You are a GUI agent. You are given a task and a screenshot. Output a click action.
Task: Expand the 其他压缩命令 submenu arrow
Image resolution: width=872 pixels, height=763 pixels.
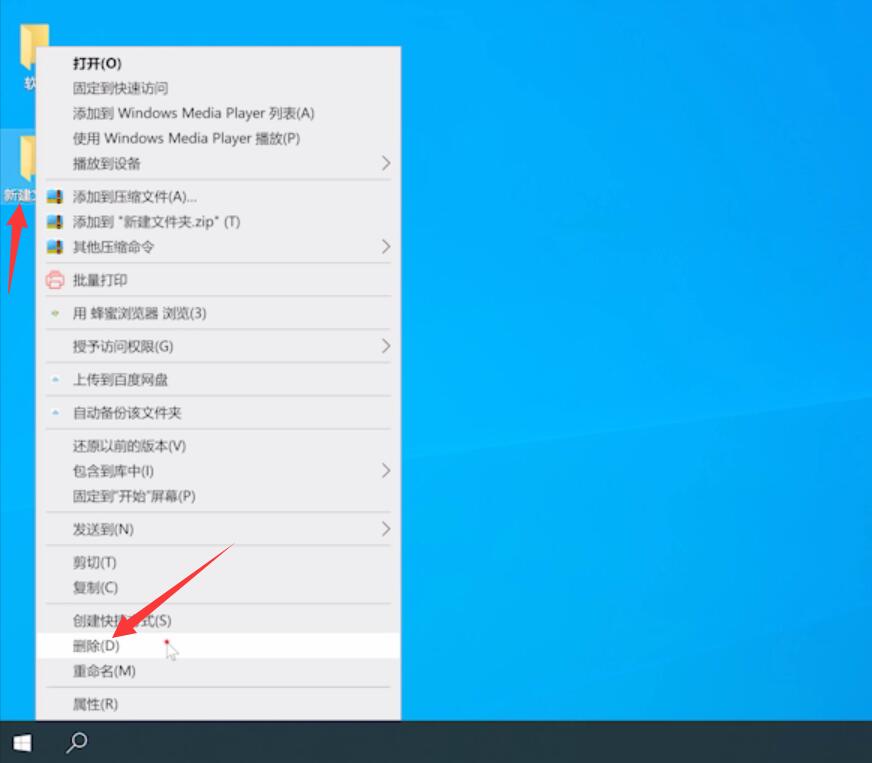[385, 246]
